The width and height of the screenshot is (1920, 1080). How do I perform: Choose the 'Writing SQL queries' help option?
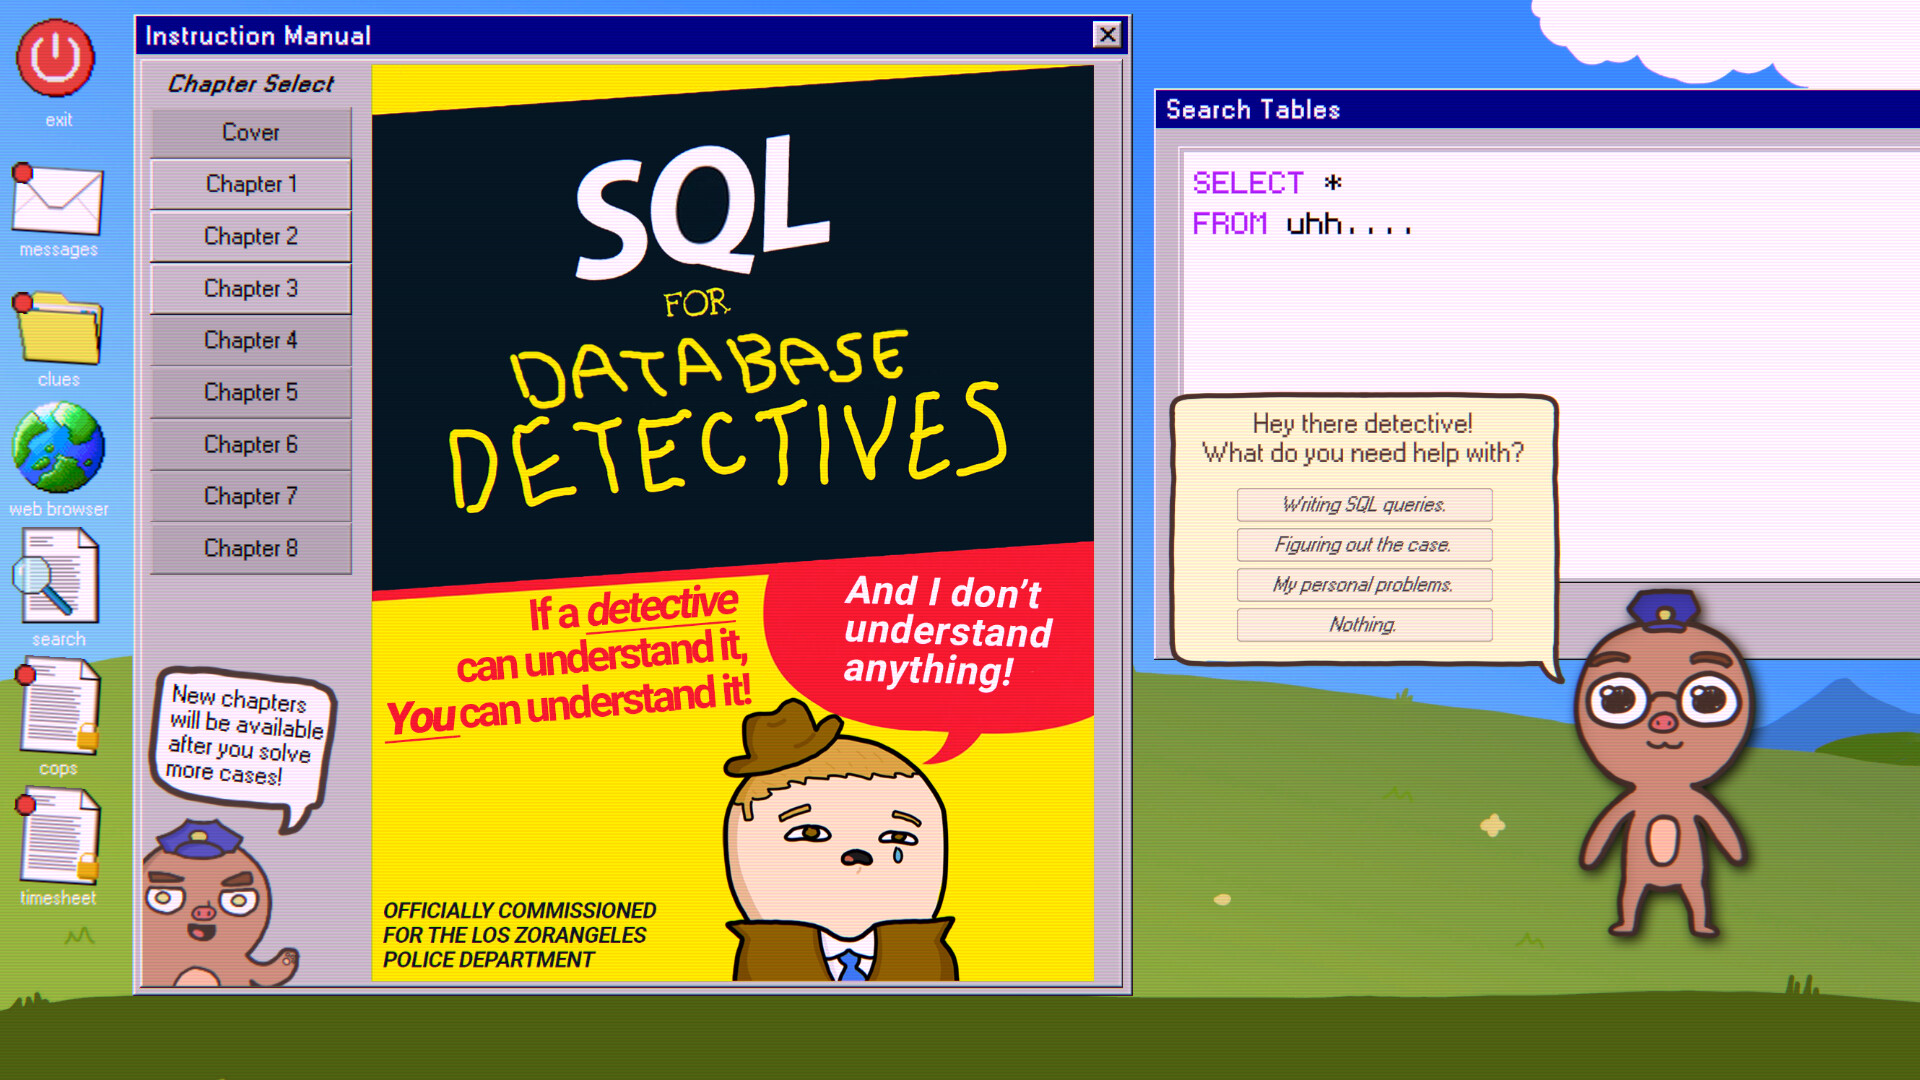click(x=1364, y=505)
